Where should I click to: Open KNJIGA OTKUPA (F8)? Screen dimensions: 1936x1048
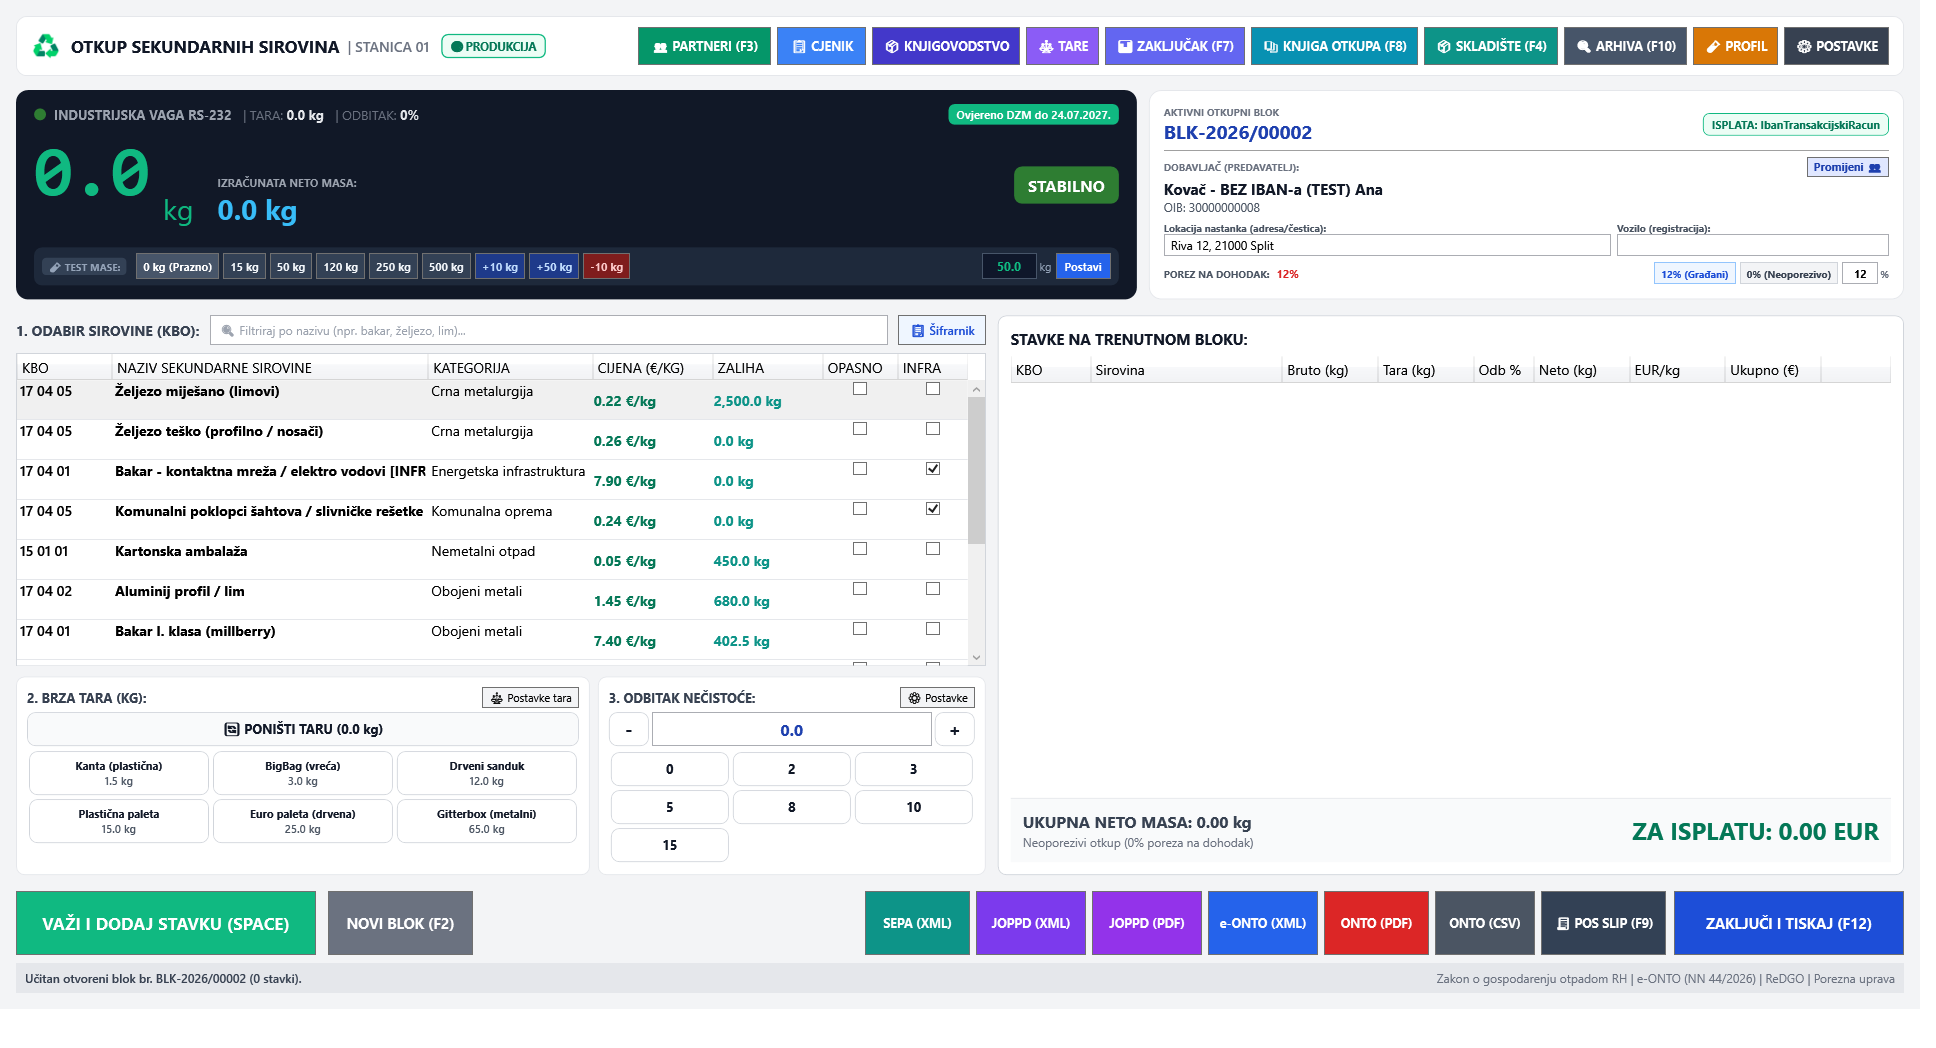pos(1334,46)
